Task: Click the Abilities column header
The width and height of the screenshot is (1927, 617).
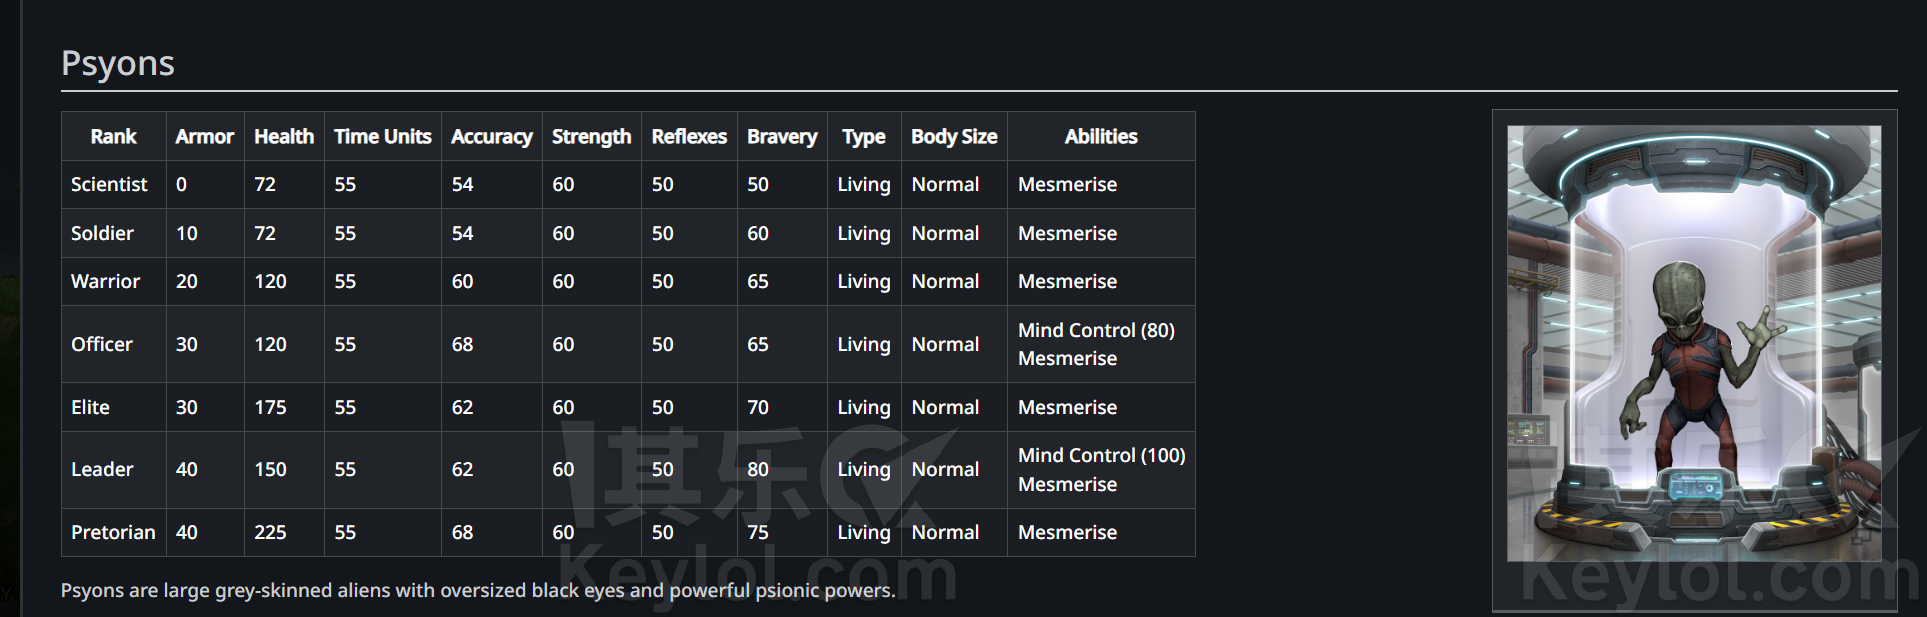Action: click(x=1100, y=136)
